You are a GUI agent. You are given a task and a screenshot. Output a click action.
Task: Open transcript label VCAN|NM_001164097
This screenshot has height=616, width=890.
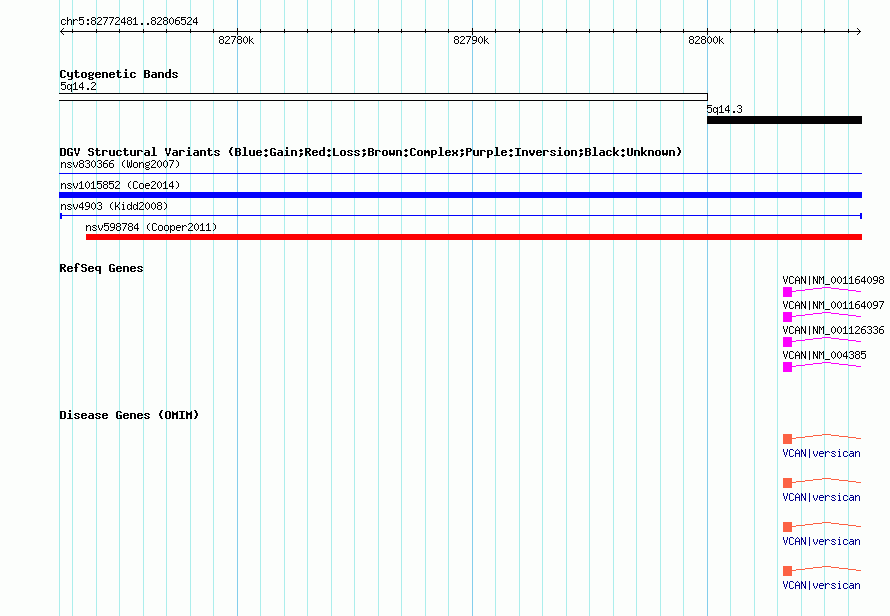pos(833,305)
